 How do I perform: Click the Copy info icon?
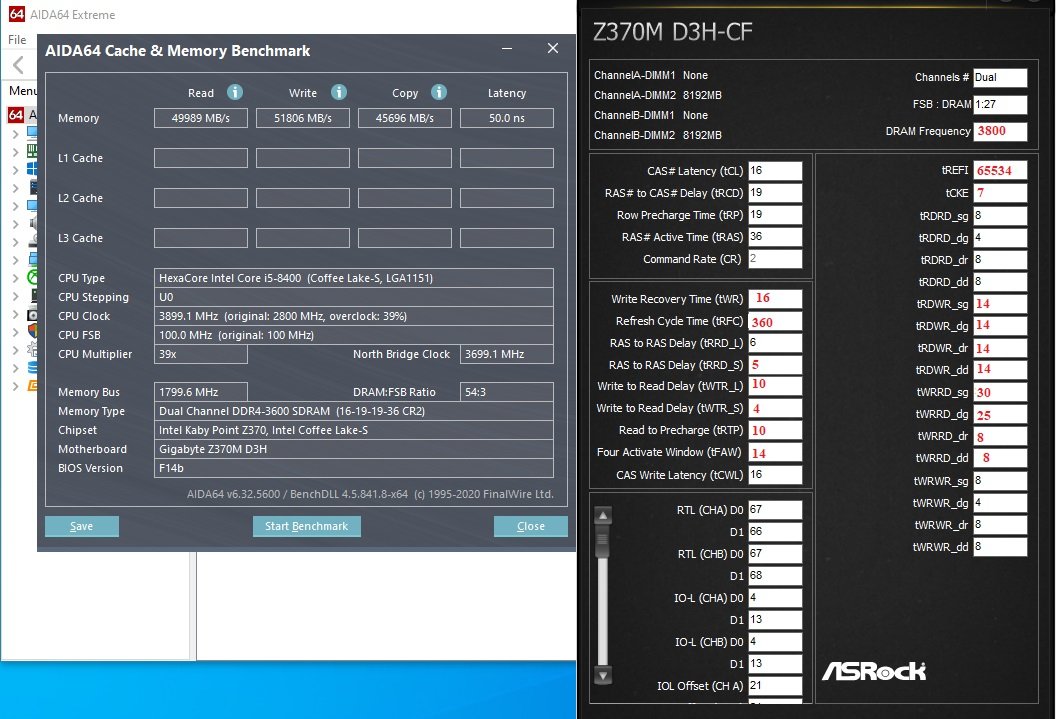click(438, 92)
